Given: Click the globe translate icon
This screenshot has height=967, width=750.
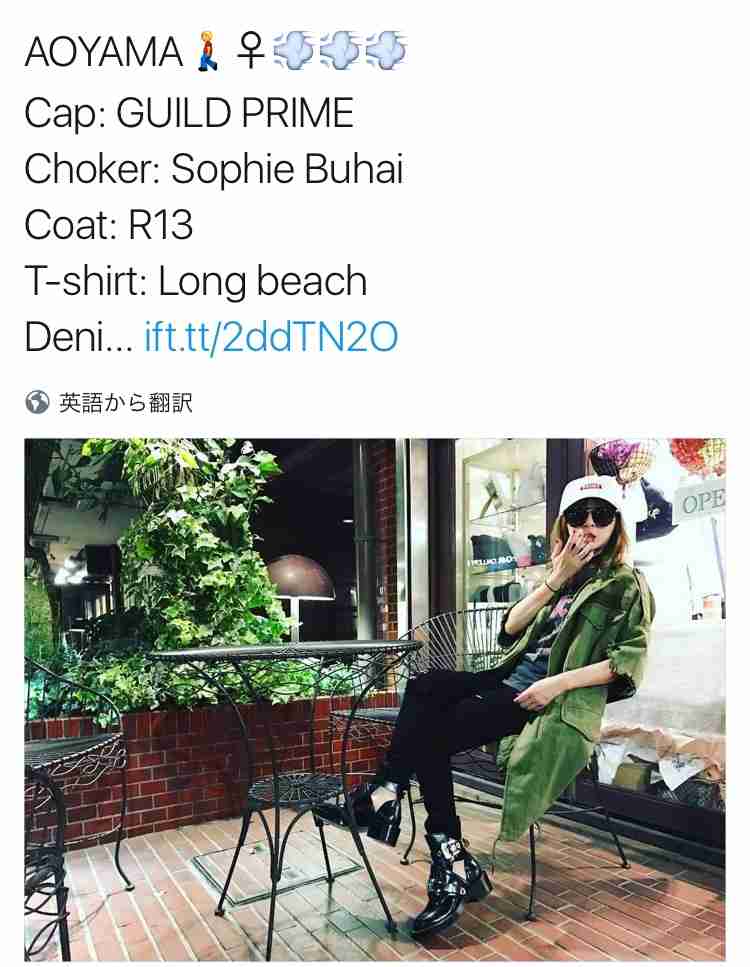Looking at the screenshot, I should tap(37, 402).
